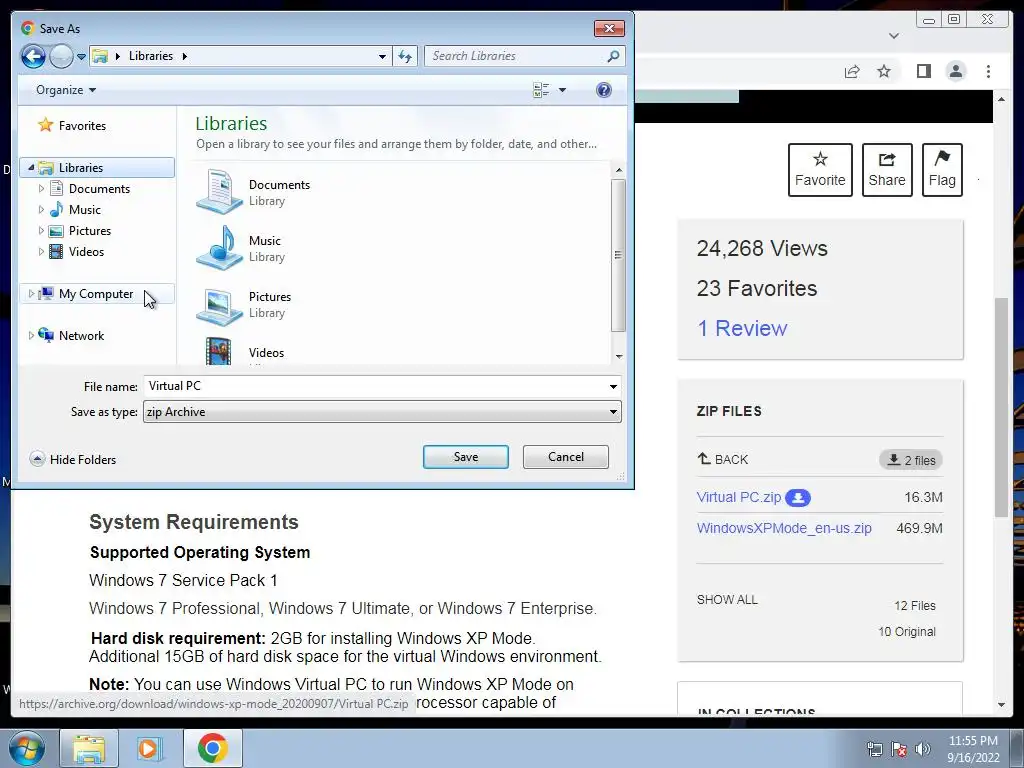
Task: Click the network tray icon
Action: tap(874, 749)
